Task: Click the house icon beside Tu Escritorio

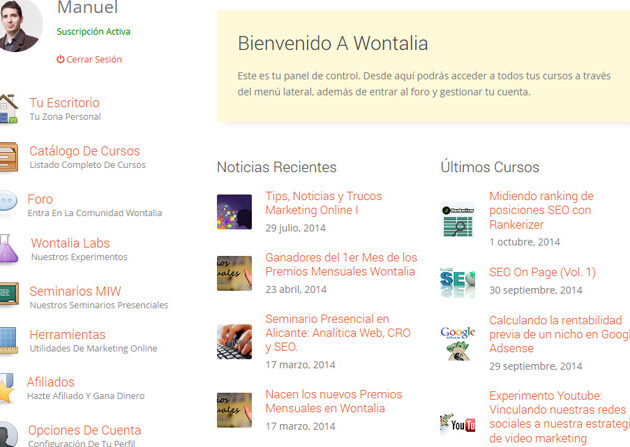Action: coord(8,108)
